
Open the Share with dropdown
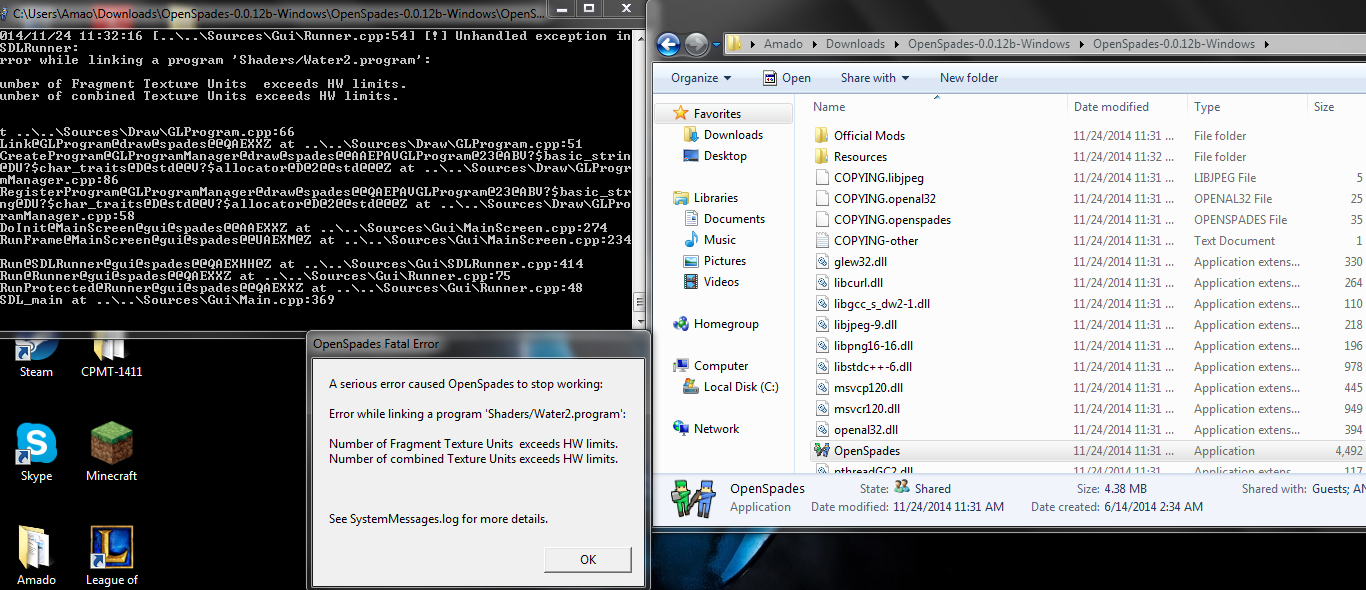tap(875, 78)
